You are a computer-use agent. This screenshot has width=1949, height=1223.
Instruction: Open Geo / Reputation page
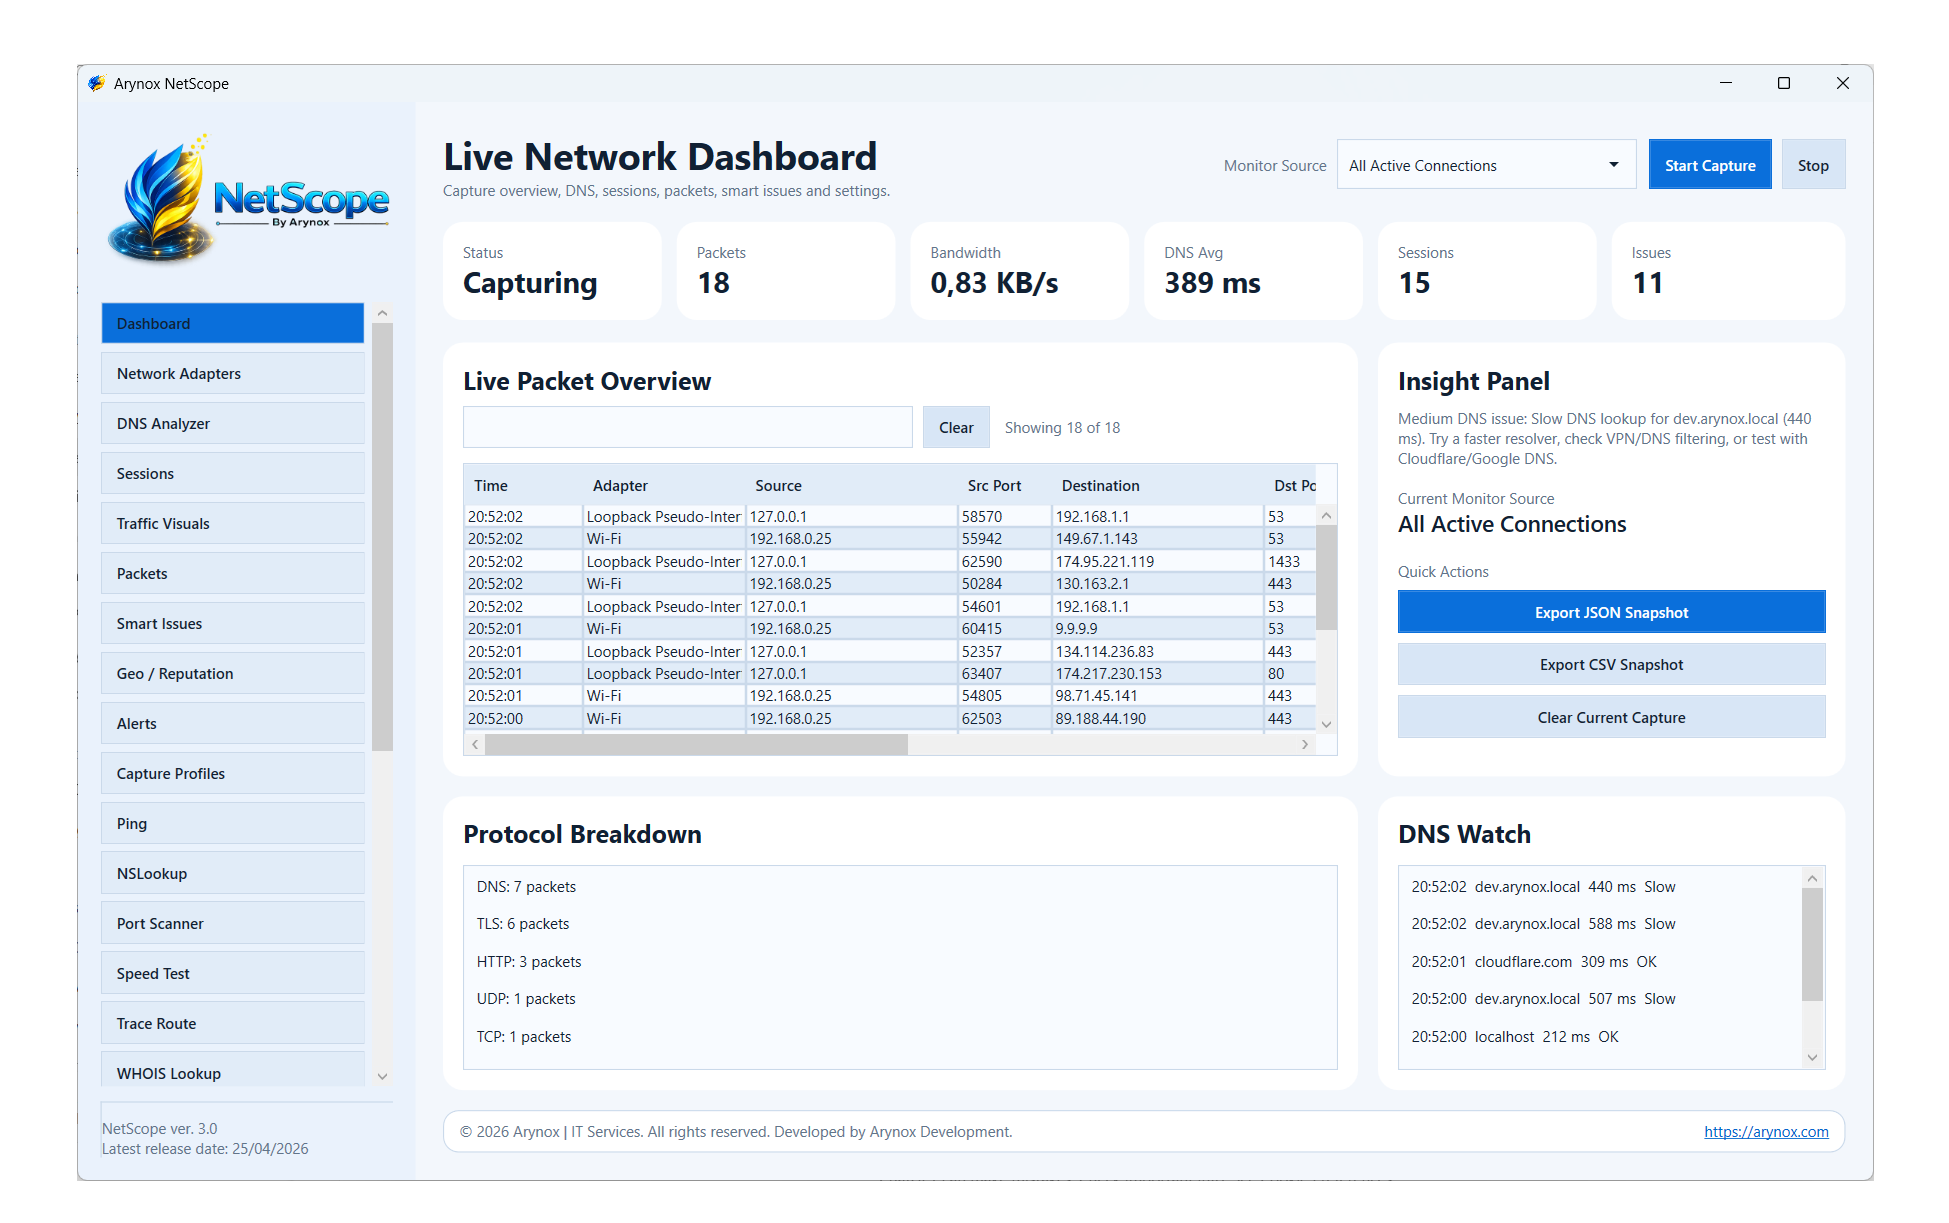click(232, 673)
